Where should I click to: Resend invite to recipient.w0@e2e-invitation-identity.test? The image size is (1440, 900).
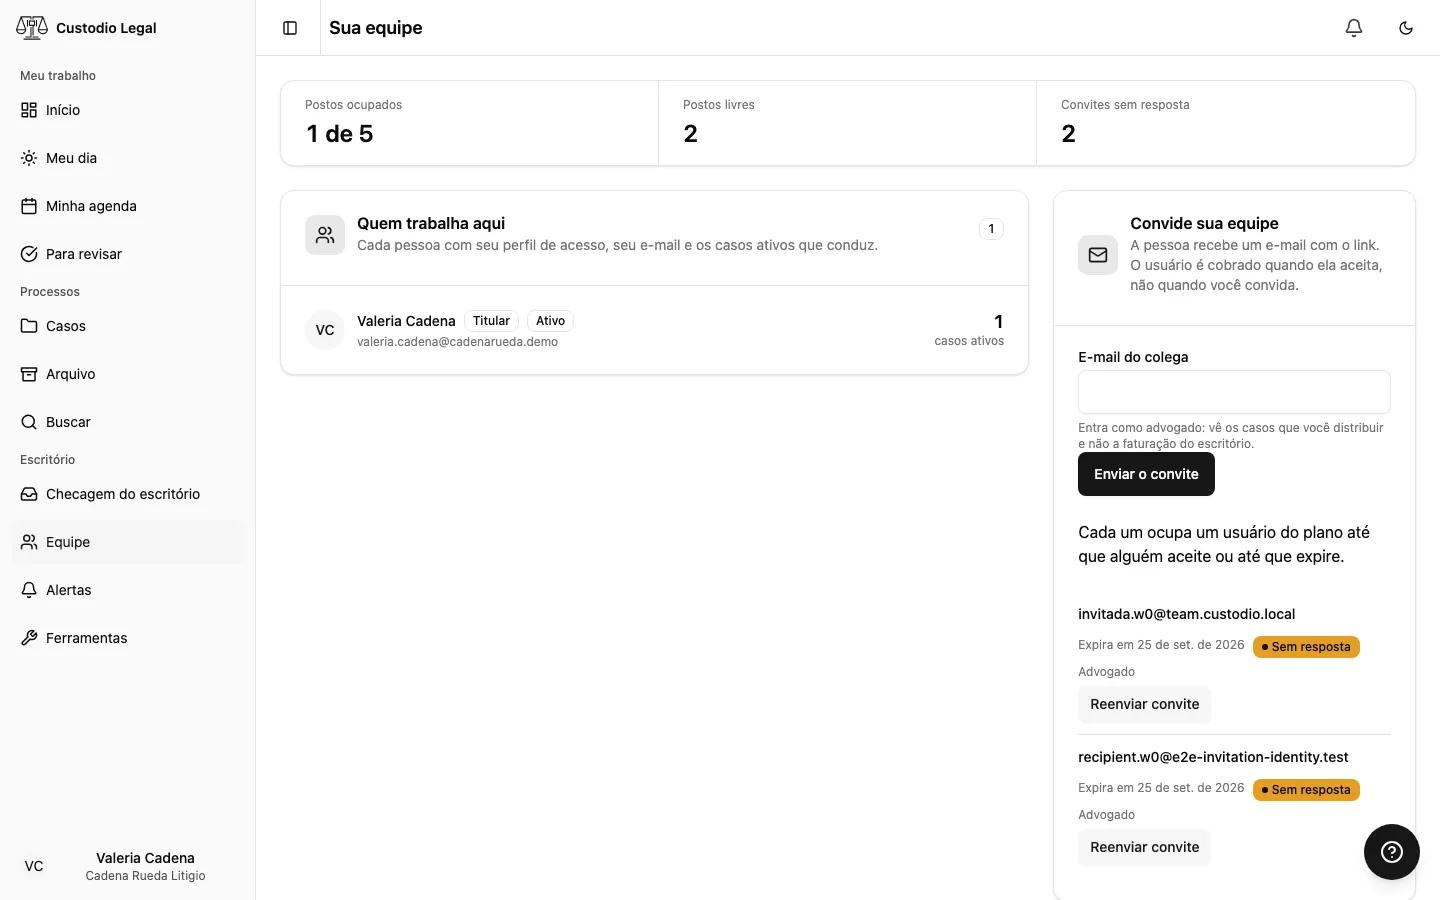1145,847
